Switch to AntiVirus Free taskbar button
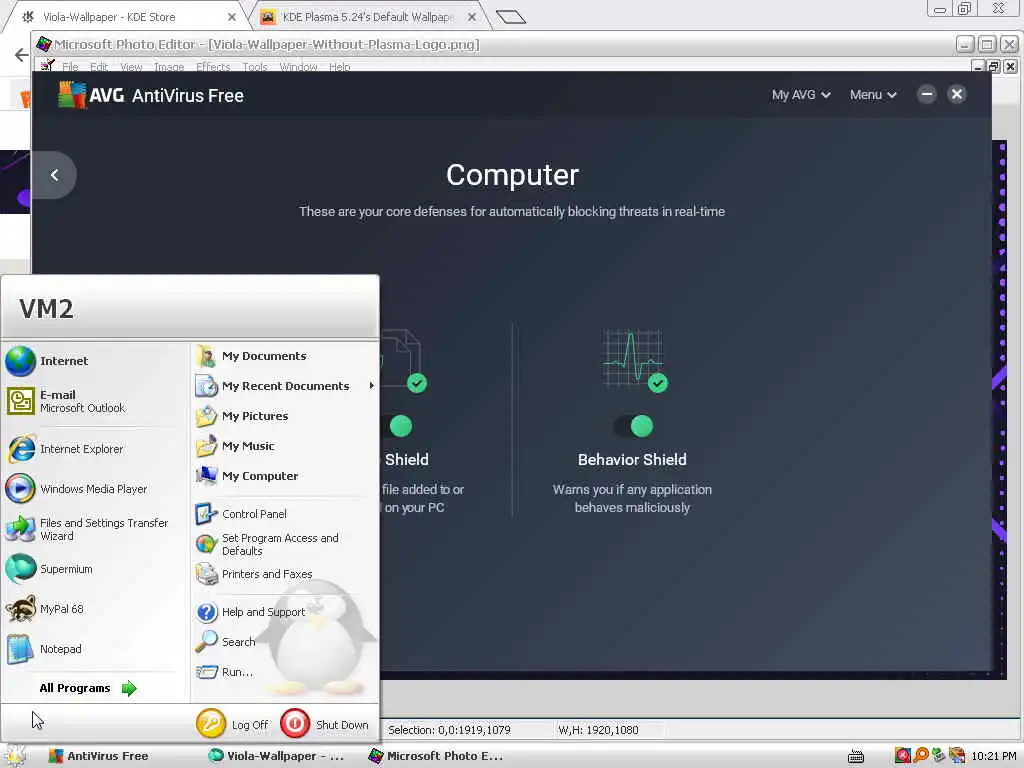The width and height of the screenshot is (1024, 768). (98, 756)
